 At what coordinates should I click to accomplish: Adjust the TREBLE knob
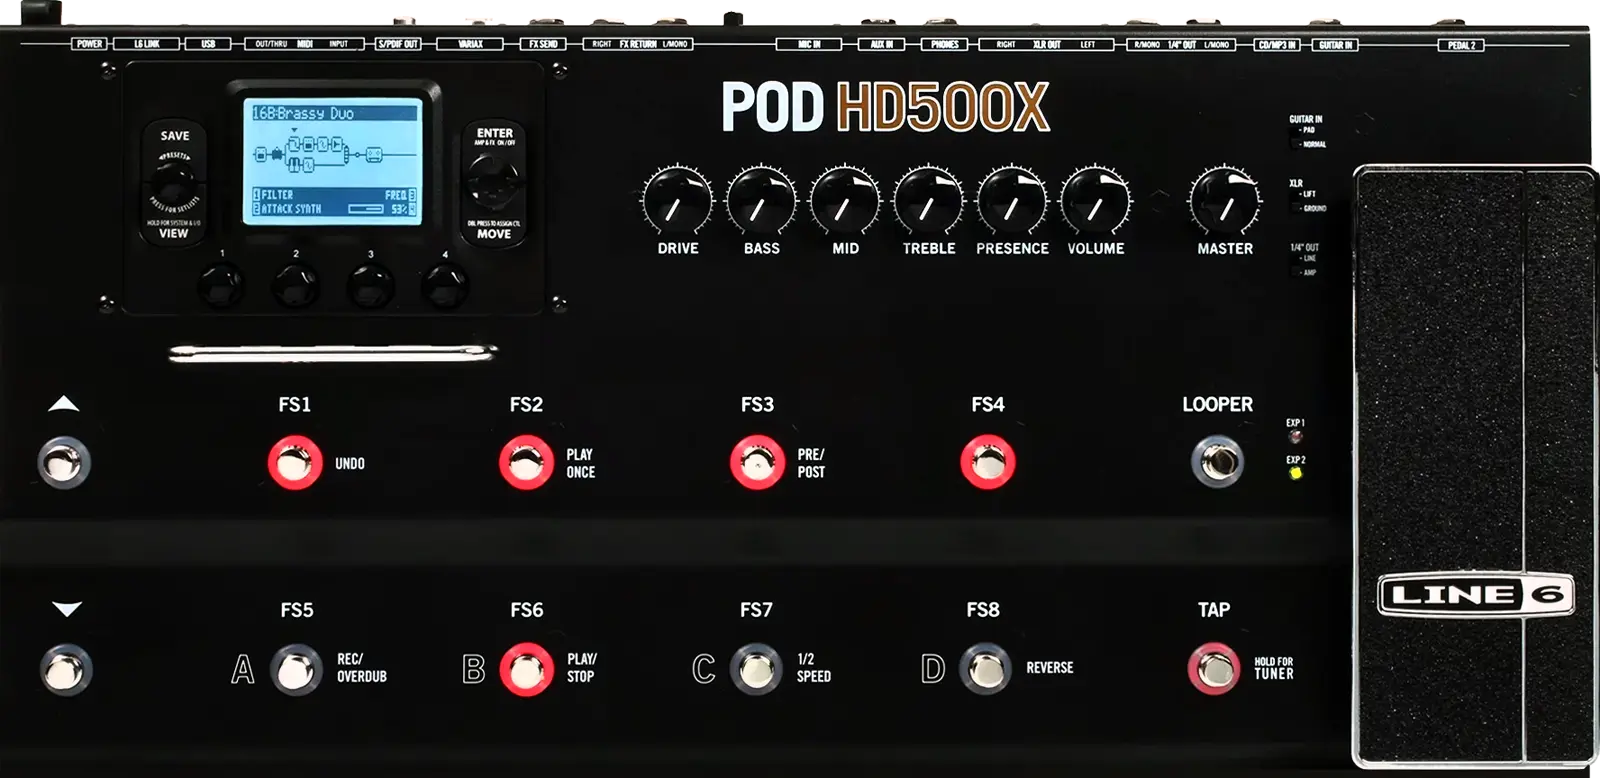(x=929, y=200)
